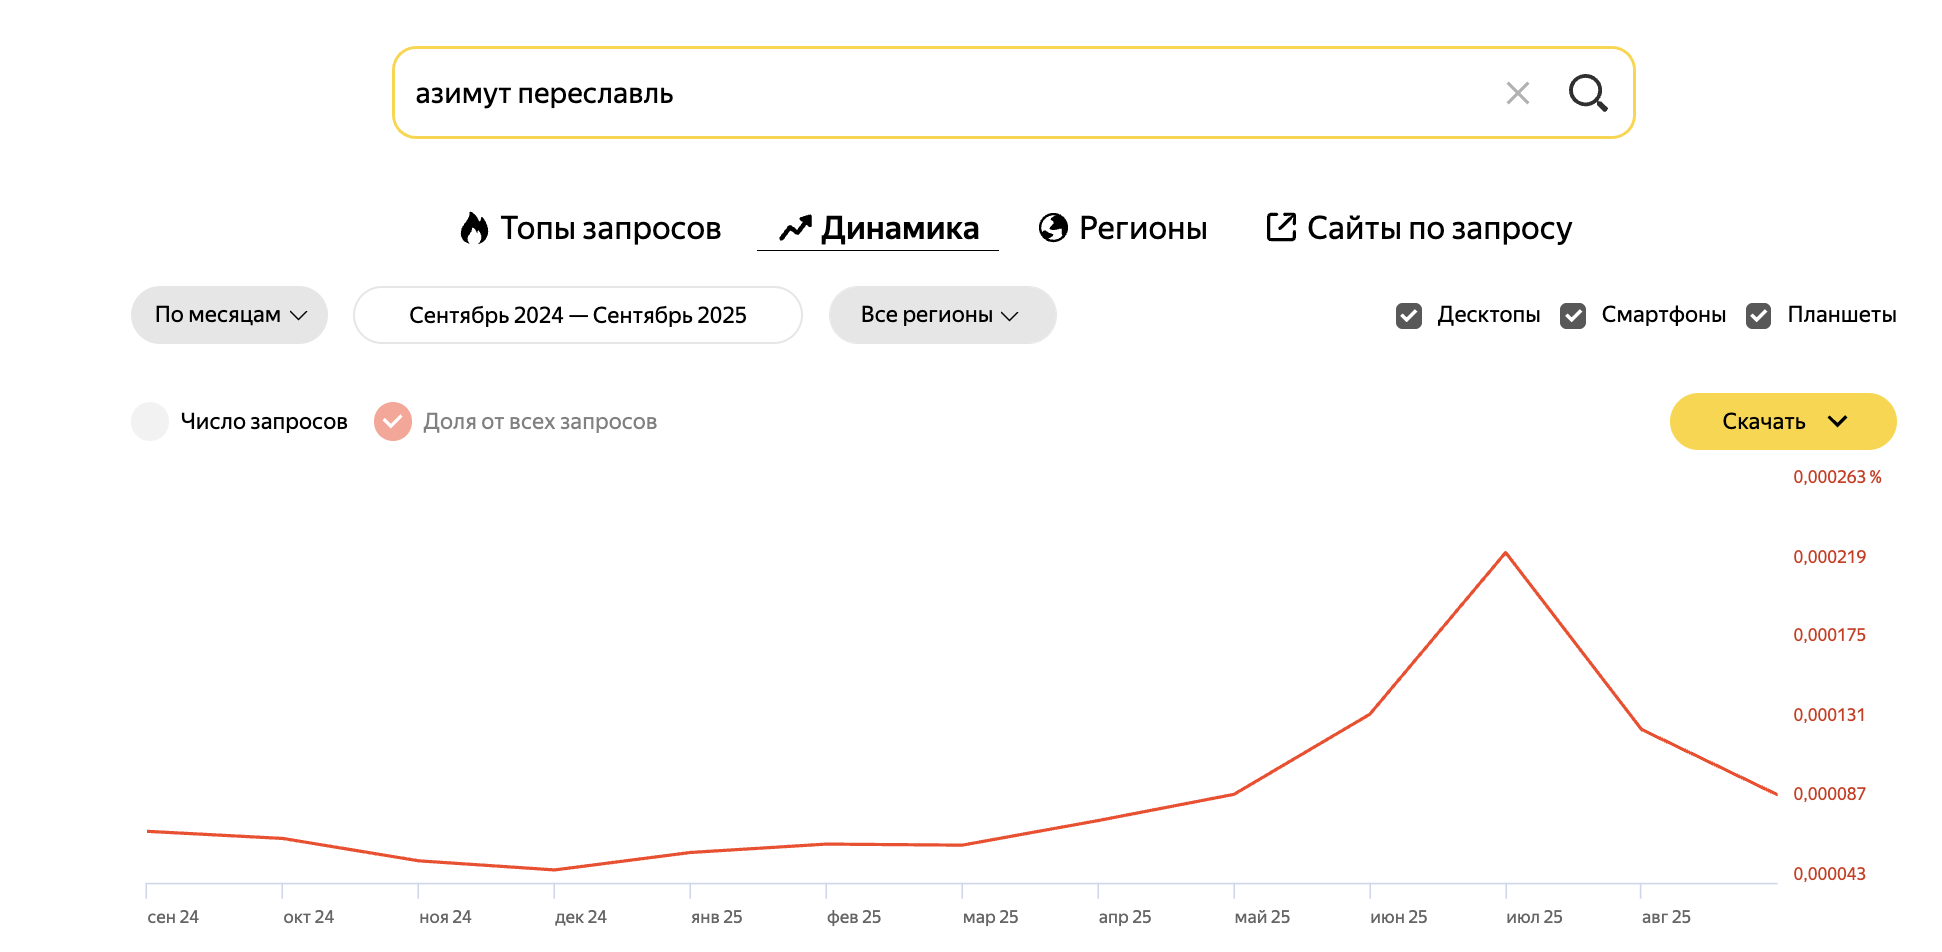Toggle the Десктопы checkbox
The width and height of the screenshot is (1942, 952).
[1409, 316]
